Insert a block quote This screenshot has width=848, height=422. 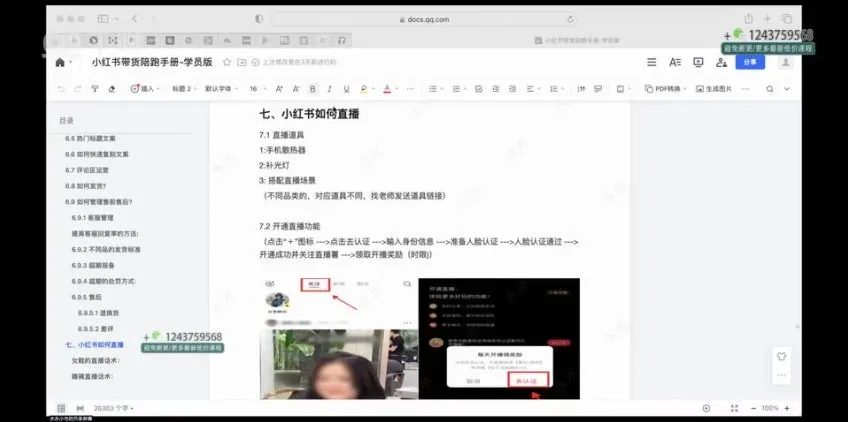(581, 89)
